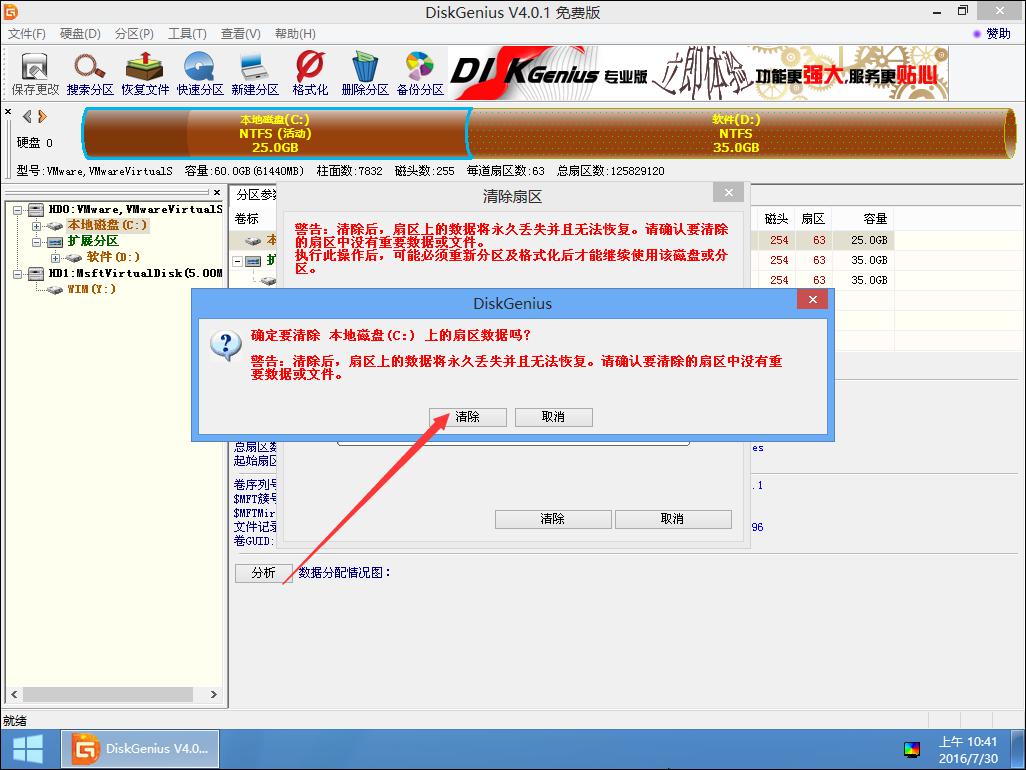Screen dimensions: 1026x770
Task: Open the 硬盘(D) menu
Action: [x=80, y=34]
